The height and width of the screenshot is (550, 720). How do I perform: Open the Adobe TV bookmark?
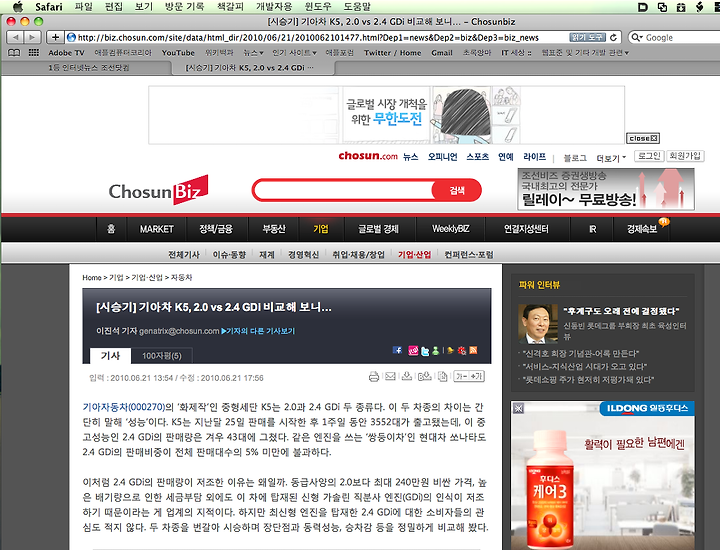point(67,53)
